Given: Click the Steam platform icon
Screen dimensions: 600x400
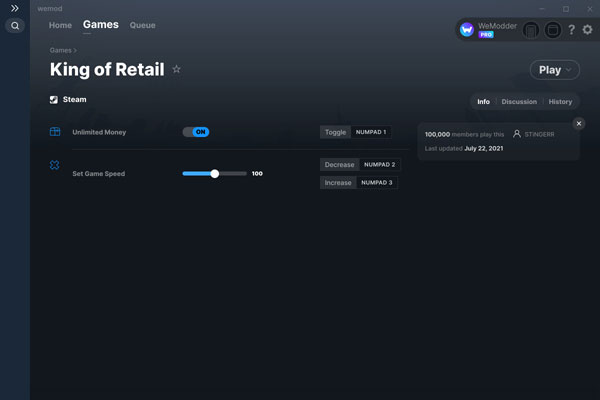Looking at the screenshot, I should coord(54,100).
